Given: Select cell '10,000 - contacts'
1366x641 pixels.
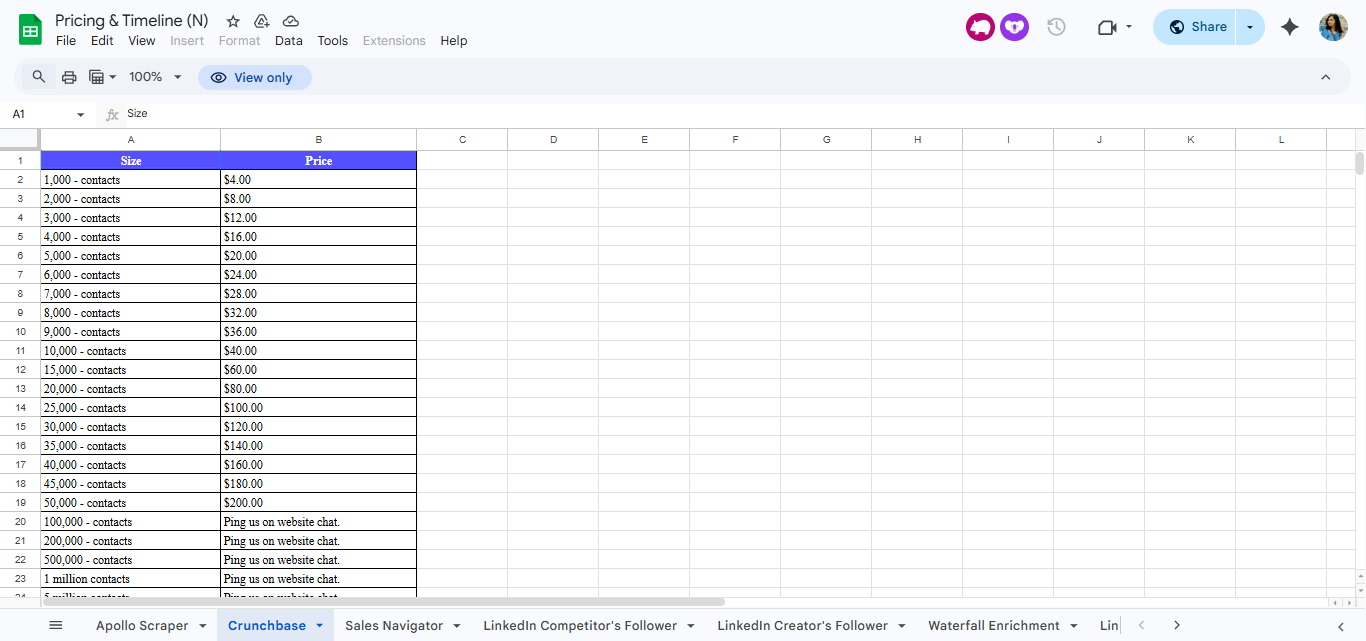Looking at the screenshot, I should click(x=131, y=351).
